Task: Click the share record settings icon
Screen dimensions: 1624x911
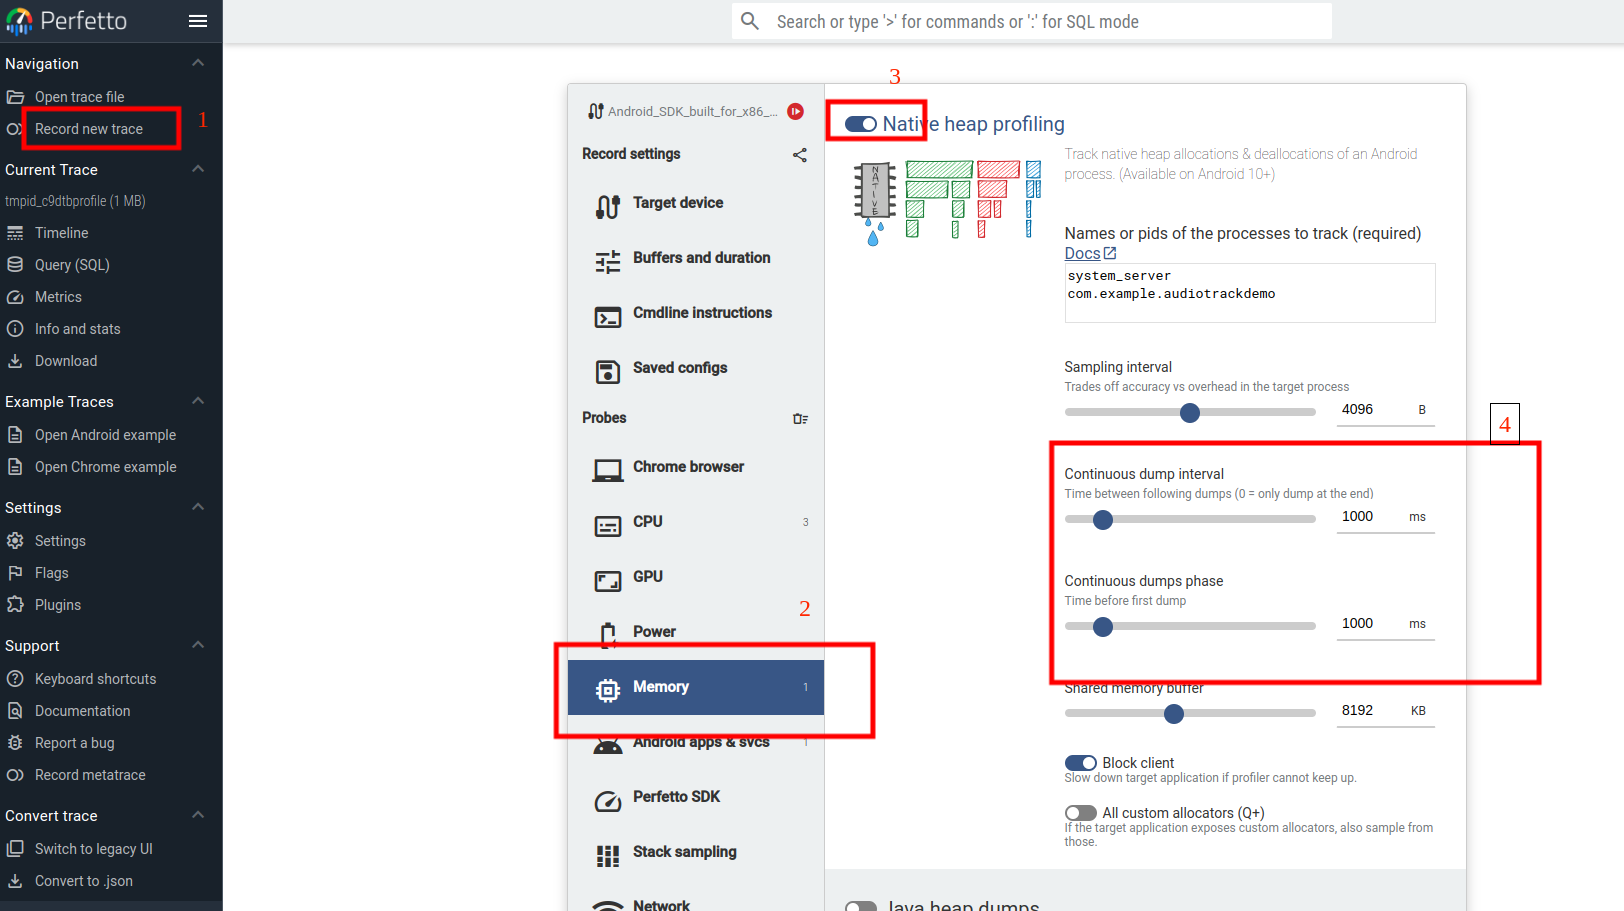Action: click(800, 155)
